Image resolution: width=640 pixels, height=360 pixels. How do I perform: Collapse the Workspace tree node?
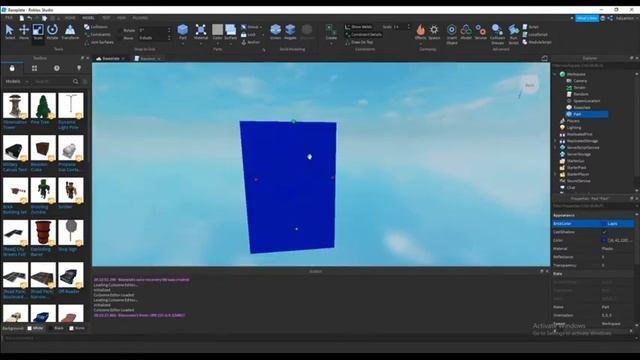(x=555, y=74)
